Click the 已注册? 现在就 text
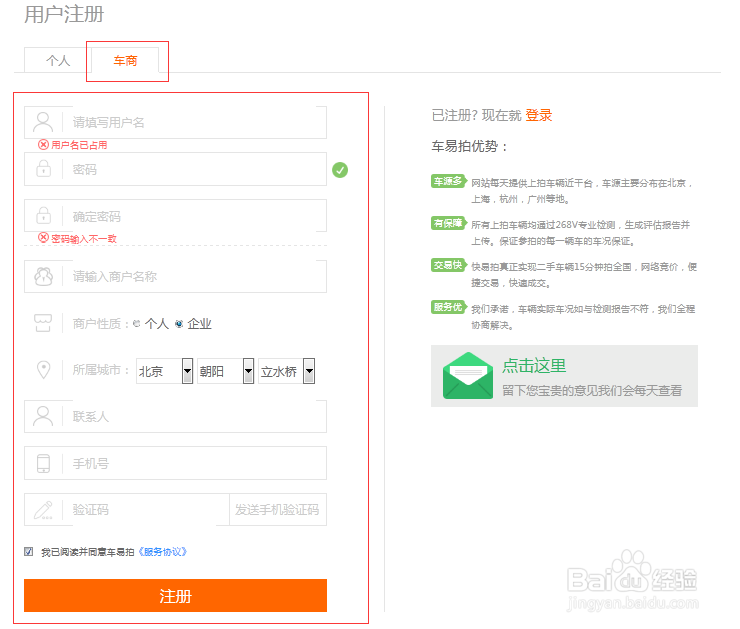 tap(477, 115)
